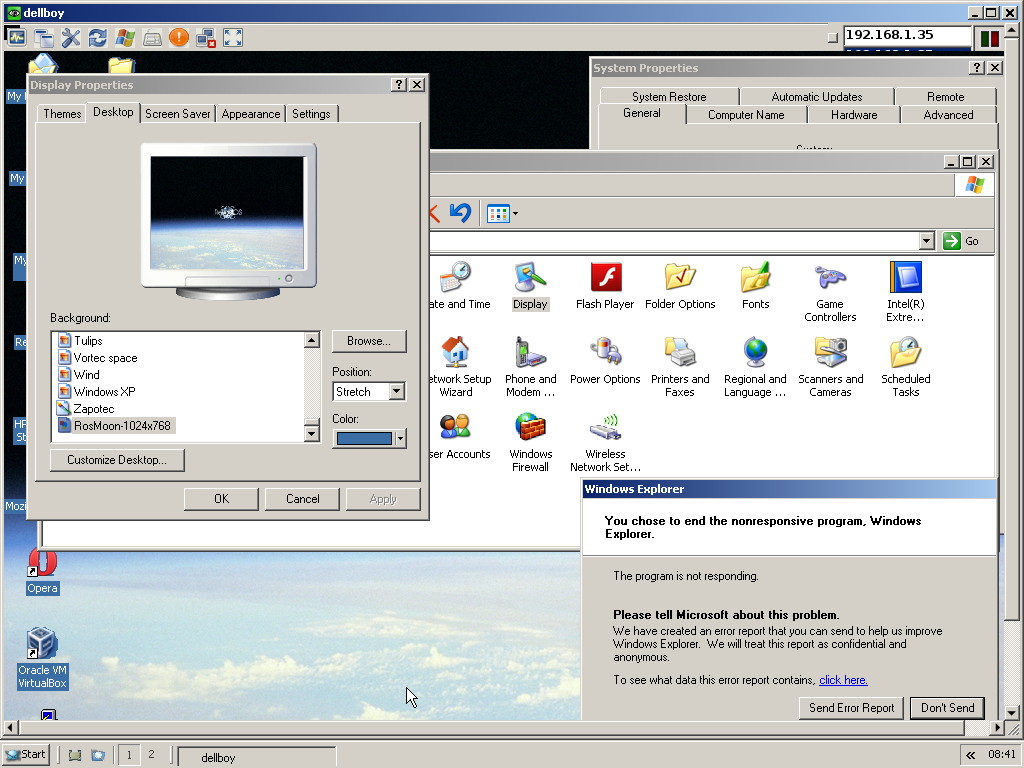The image size is (1024, 768).
Task: Open Advanced tab in System Properties
Action: tap(948, 115)
